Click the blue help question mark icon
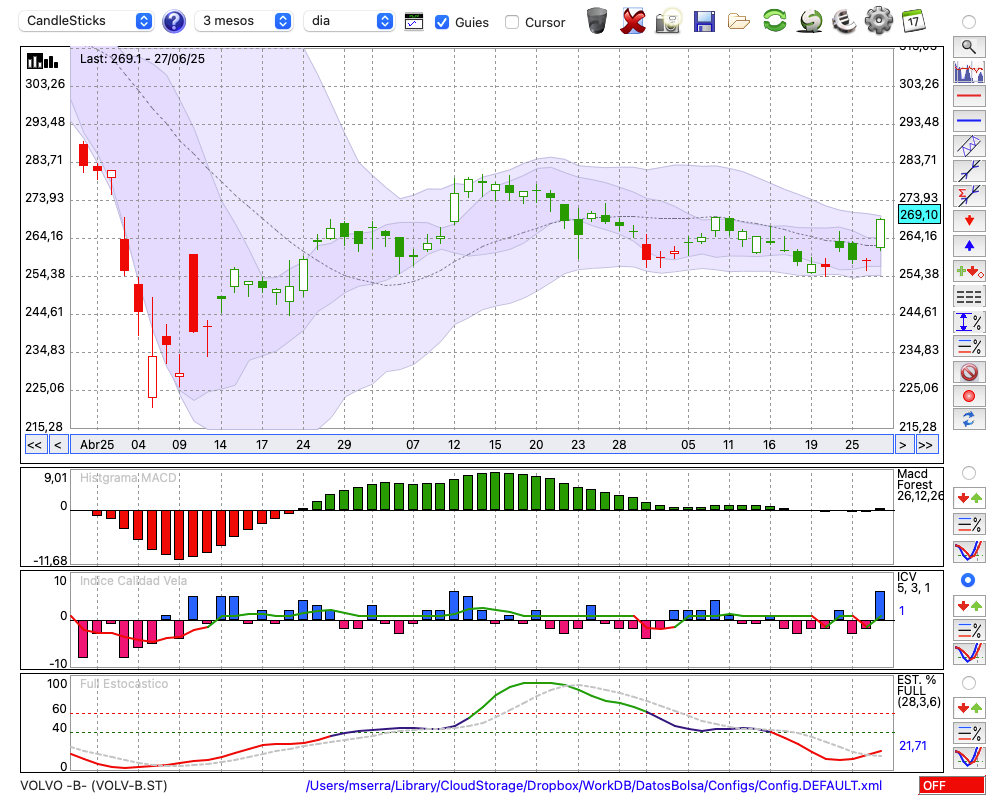Screen dimensions: 1000x800 pos(174,22)
